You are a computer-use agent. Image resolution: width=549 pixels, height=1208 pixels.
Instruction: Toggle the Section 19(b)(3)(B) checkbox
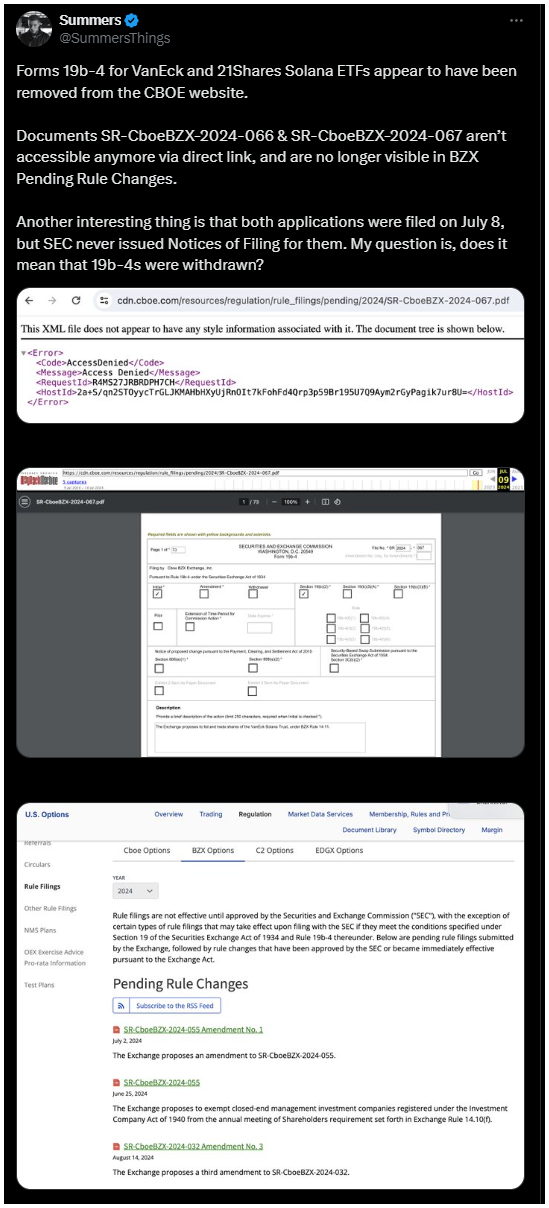tap(398, 594)
